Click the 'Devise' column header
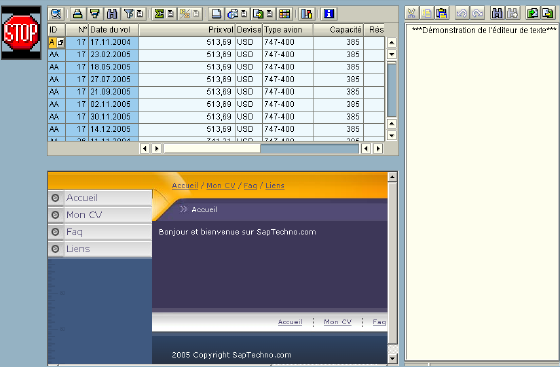 coord(249,30)
